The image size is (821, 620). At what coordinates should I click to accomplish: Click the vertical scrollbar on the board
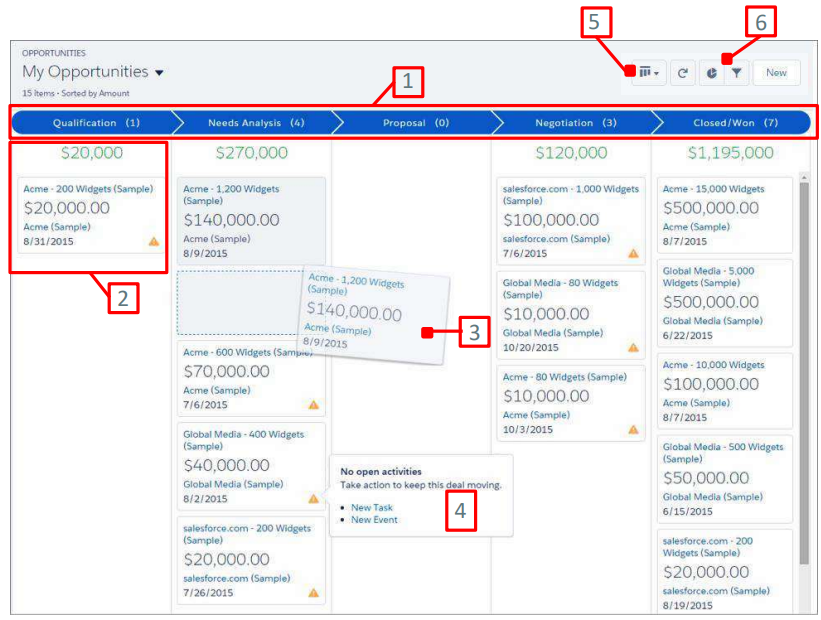[x=803, y=380]
